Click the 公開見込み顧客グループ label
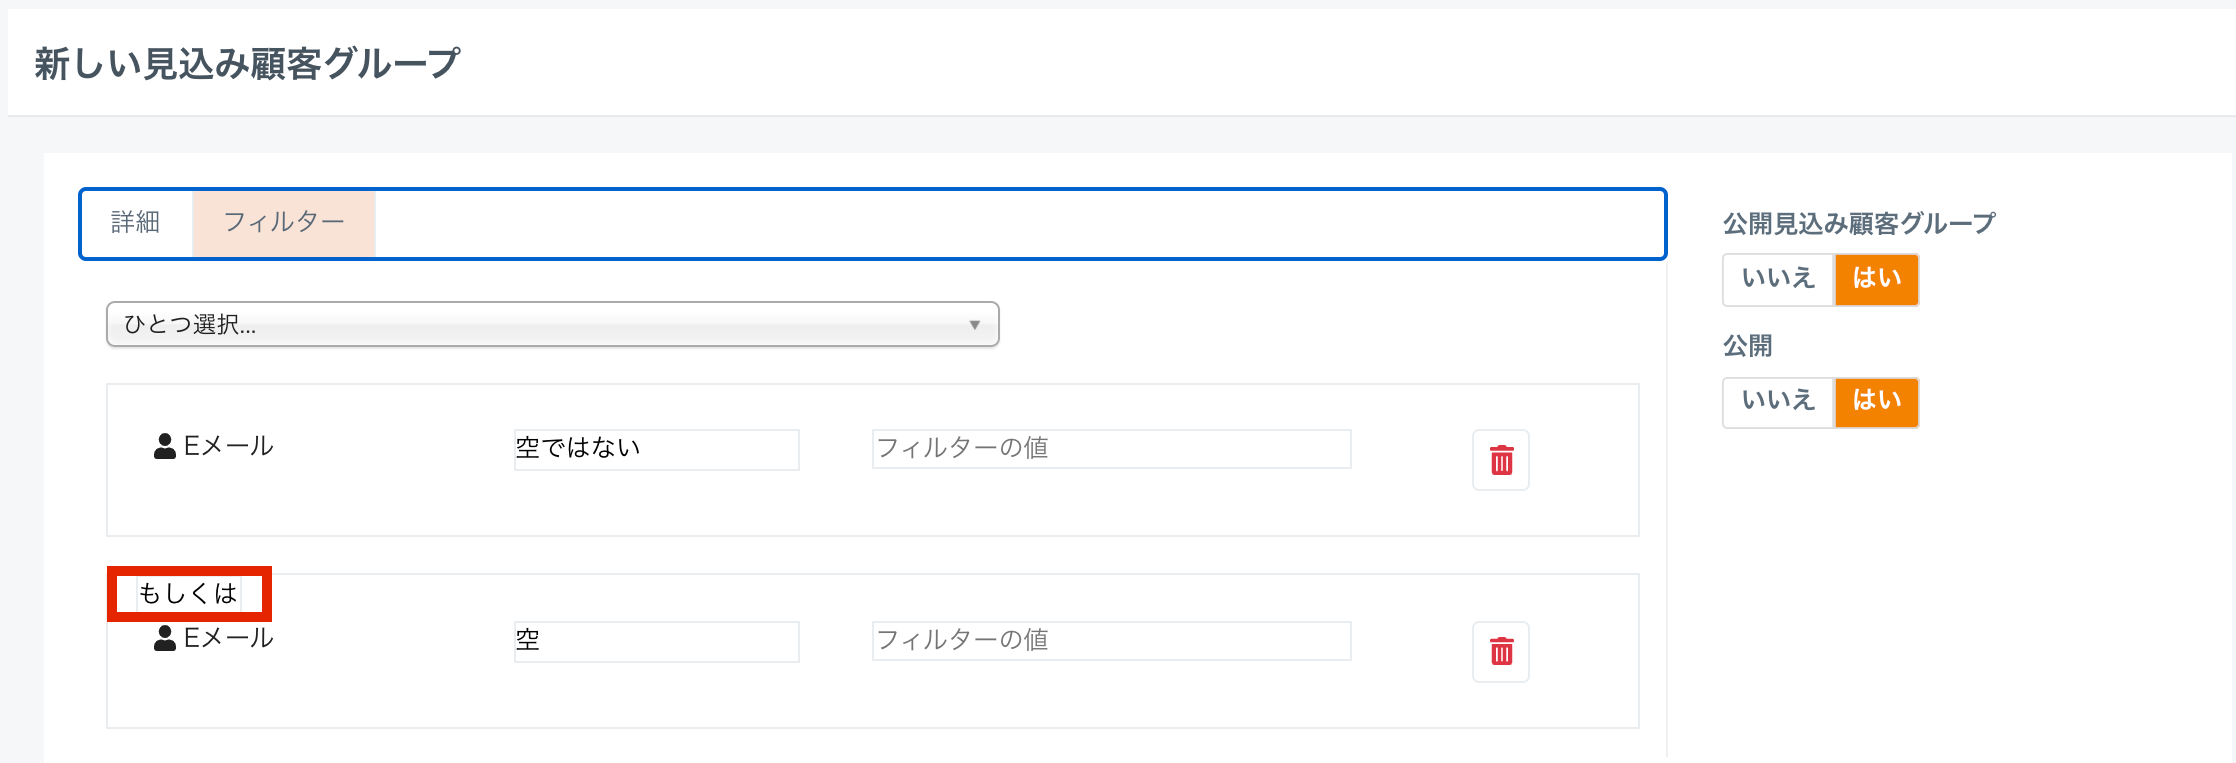This screenshot has width=2236, height=763. 1858,224
